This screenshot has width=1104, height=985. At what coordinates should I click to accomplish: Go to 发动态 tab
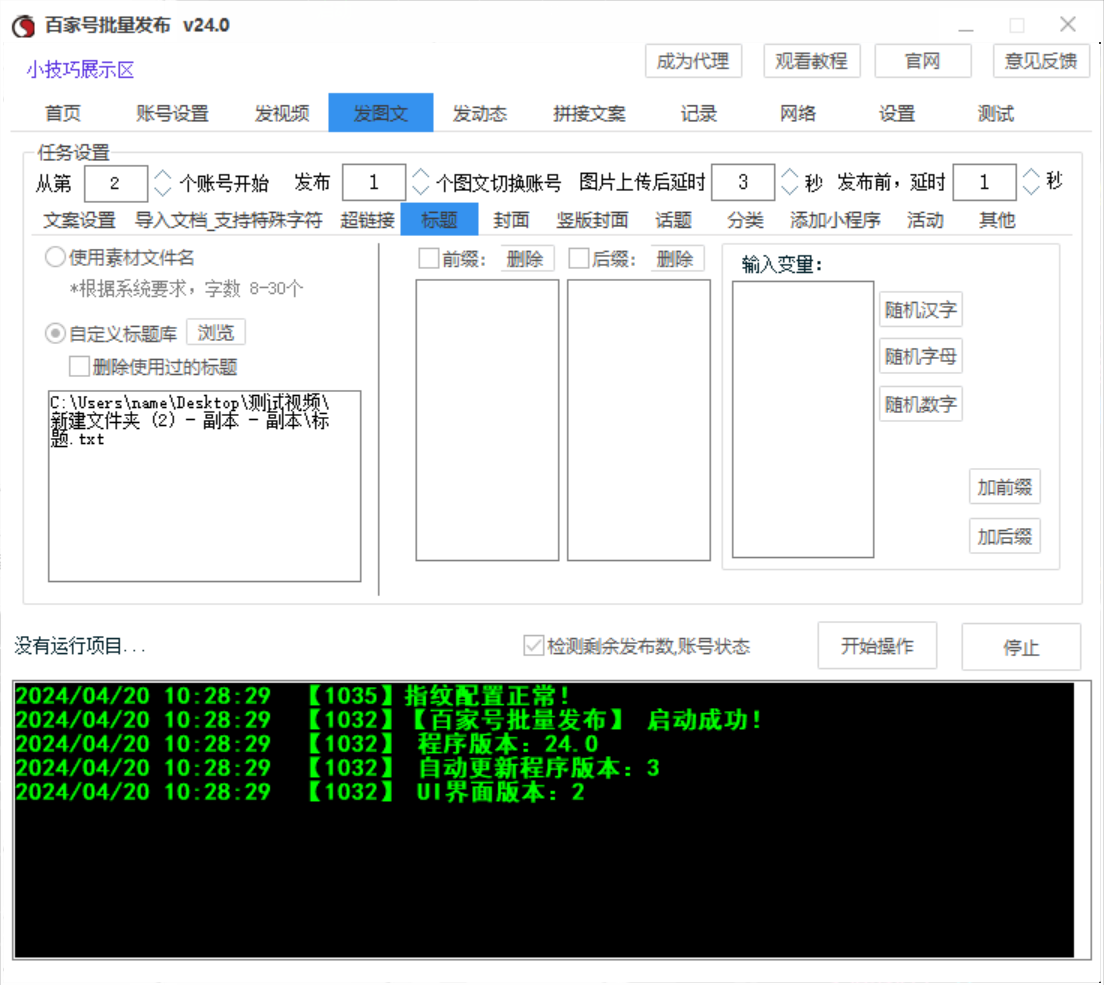click(479, 113)
